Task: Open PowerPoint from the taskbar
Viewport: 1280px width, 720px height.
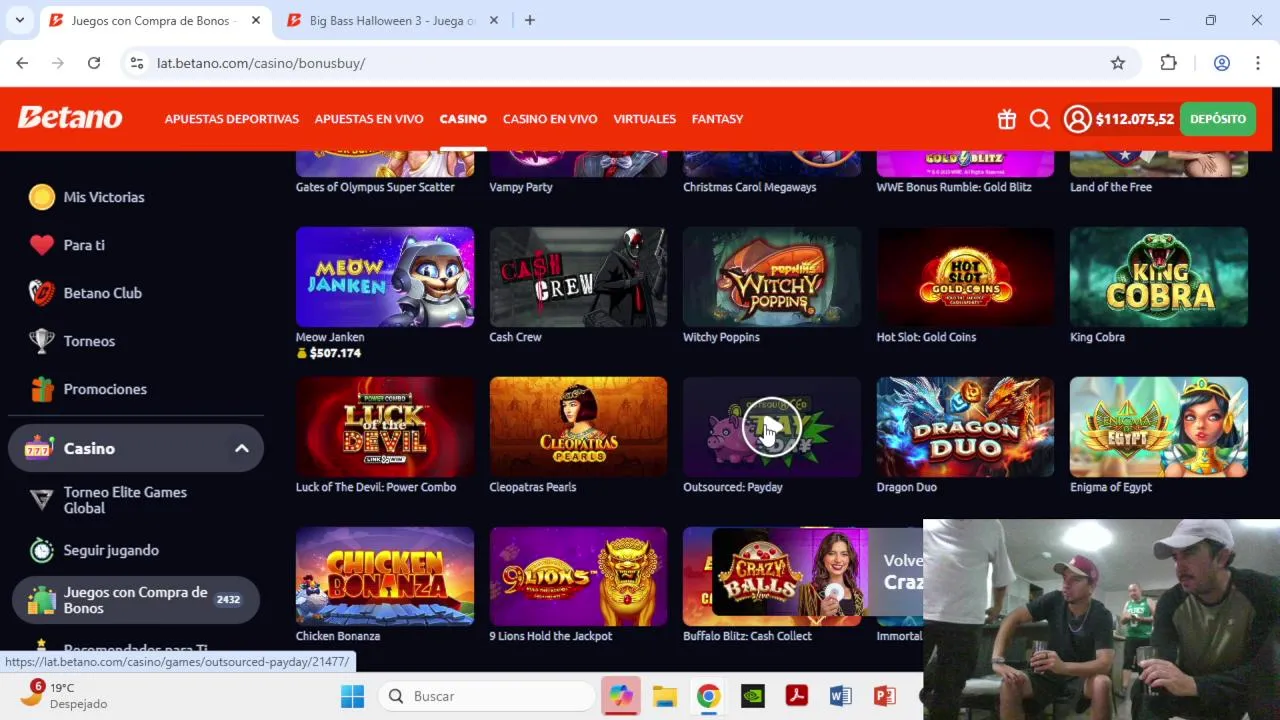Action: tap(884, 696)
